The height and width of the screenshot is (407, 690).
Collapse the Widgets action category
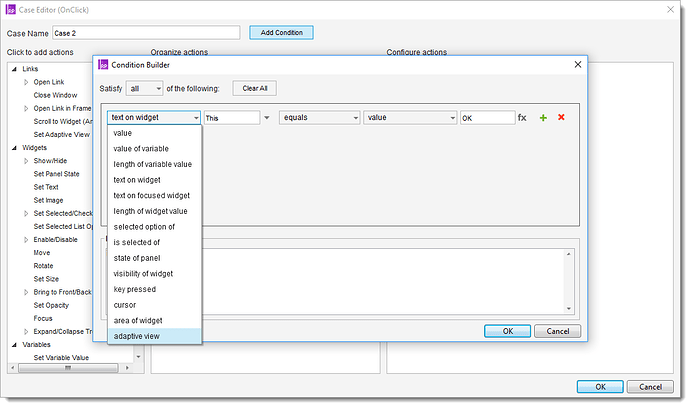[x=14, y=147]
